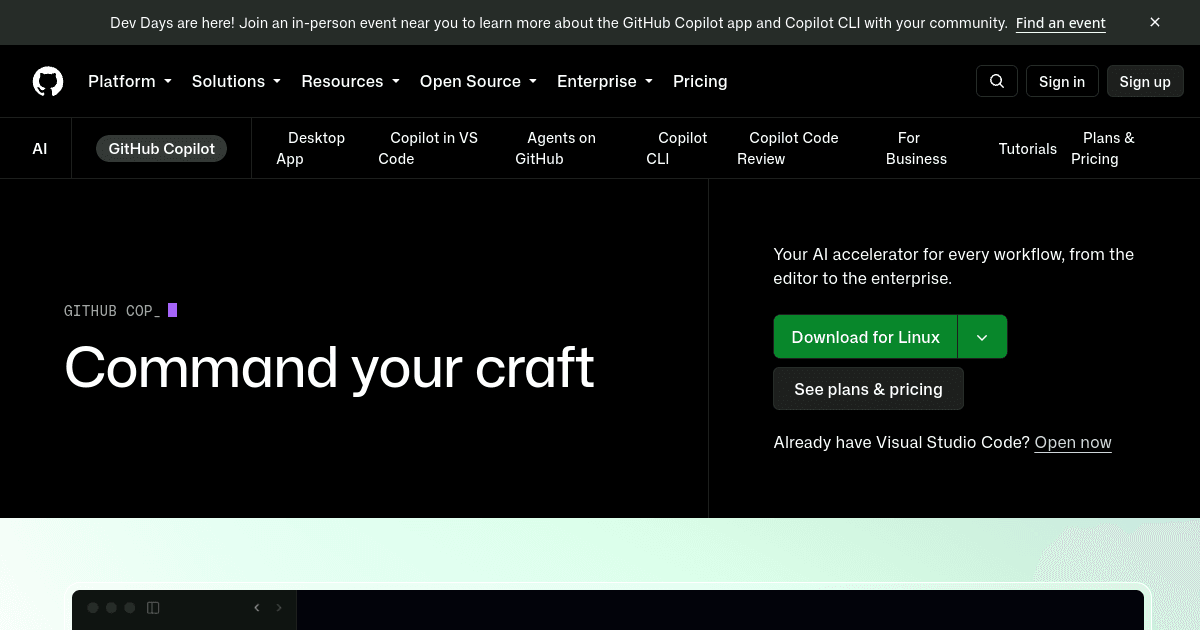Follow the Find an event link

[1061, 22]
